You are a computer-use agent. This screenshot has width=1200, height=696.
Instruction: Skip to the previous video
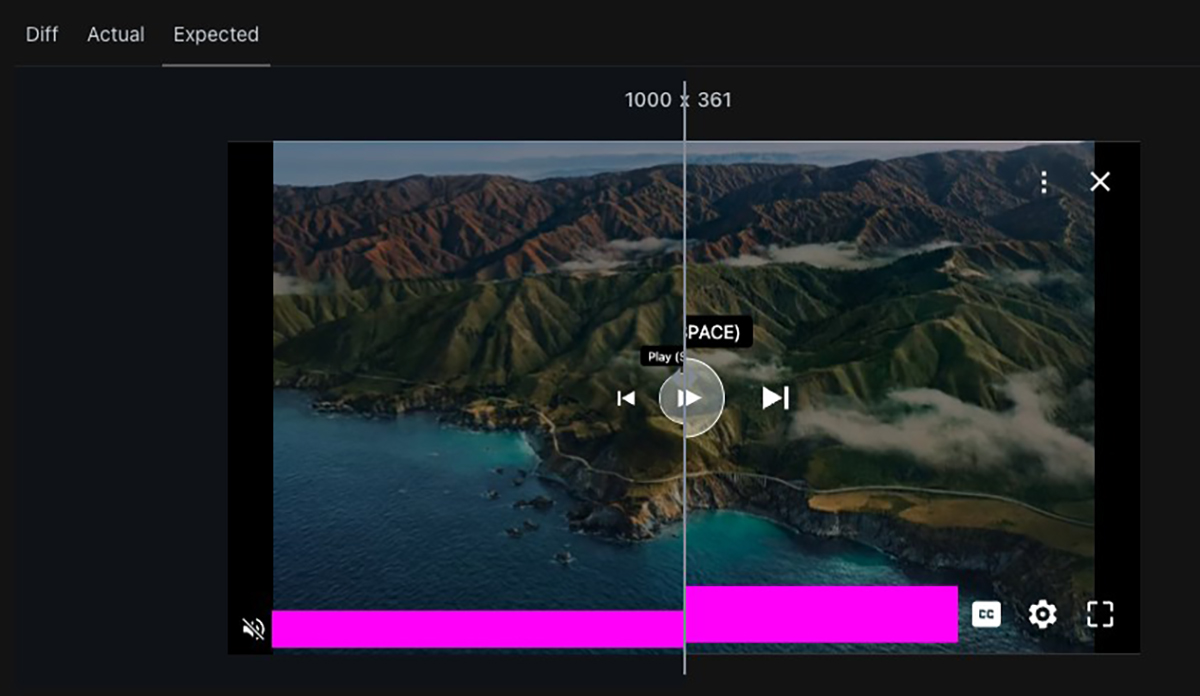click(x=626, y=398)
